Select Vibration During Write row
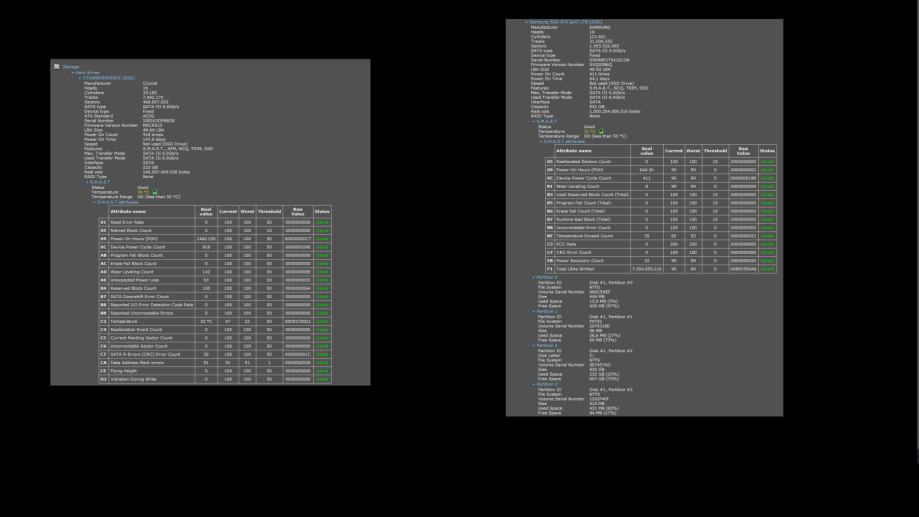Image resolution: width=919 pixels, height=517 pixels. (215, 379)
